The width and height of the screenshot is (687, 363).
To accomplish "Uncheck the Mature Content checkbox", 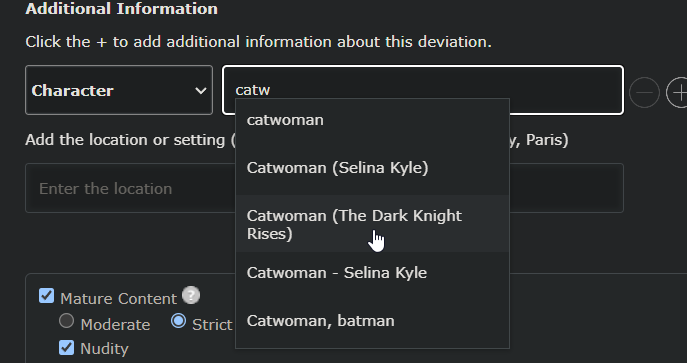I will click(x=46, y=296).
